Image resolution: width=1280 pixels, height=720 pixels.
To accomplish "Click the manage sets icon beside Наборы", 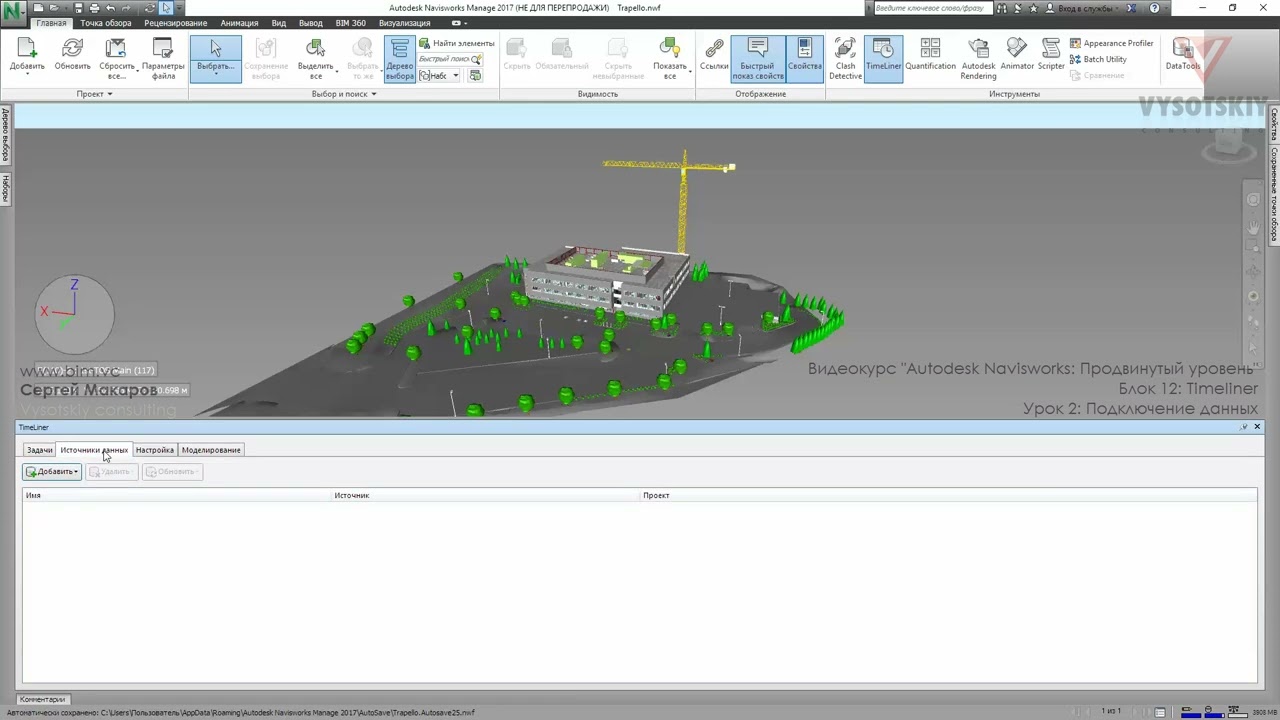I will point(475,76).
